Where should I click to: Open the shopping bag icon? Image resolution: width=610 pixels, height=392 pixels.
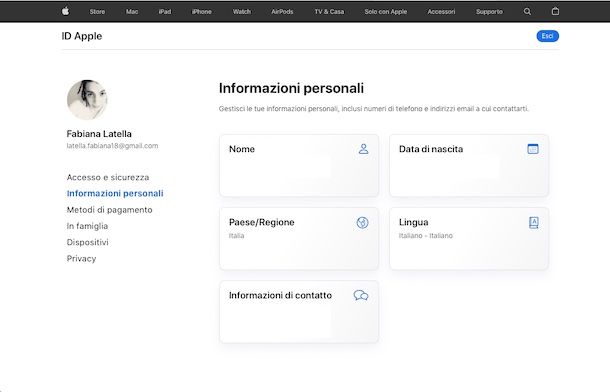tap(555, 11)
